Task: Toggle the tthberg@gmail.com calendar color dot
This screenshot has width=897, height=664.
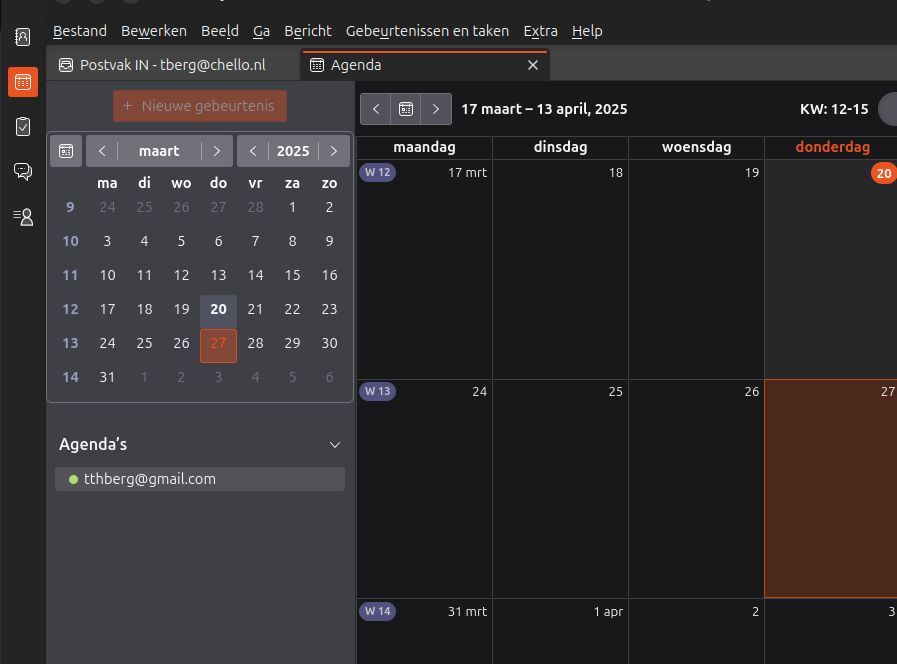Action: pos(73,479)
